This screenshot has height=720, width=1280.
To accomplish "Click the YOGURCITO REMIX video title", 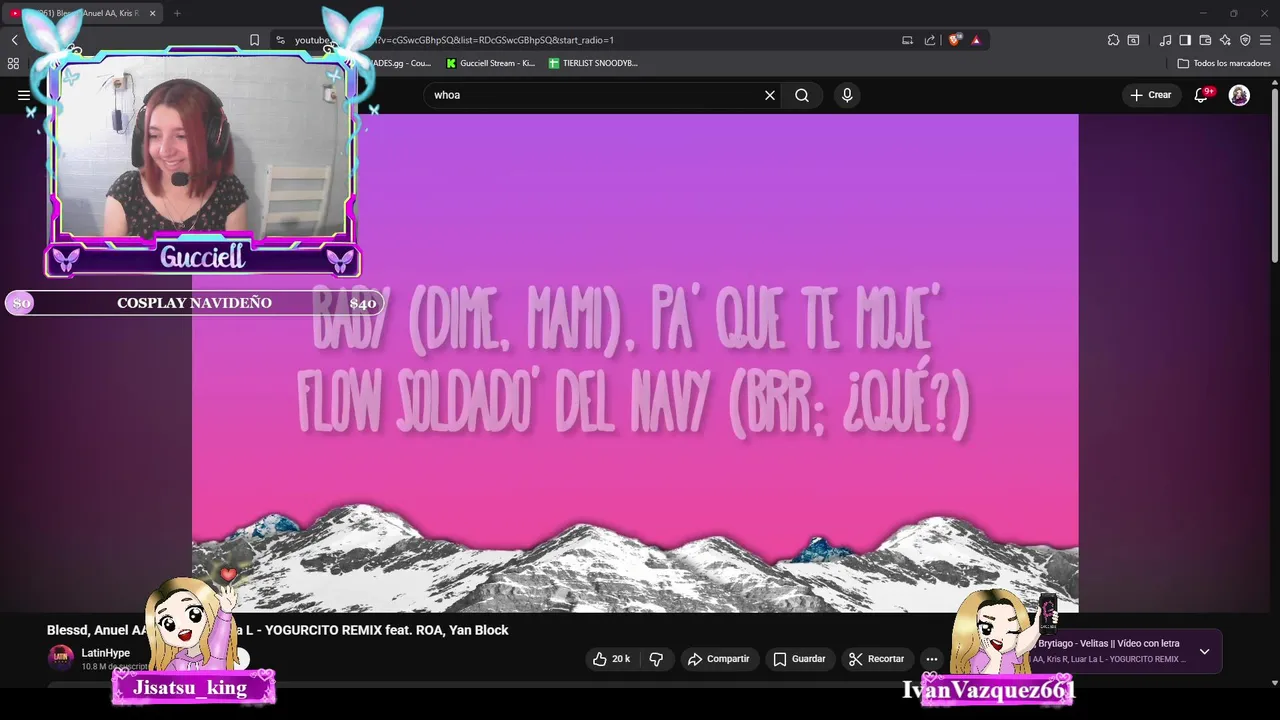I will (278, 630).
